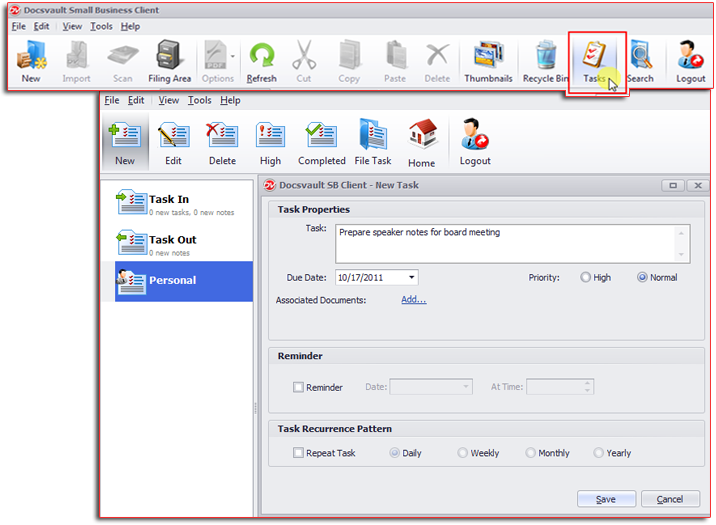This screenshot has width=716, height=525.
Task: Cancel the new task dialog
Action: [670, 499]
